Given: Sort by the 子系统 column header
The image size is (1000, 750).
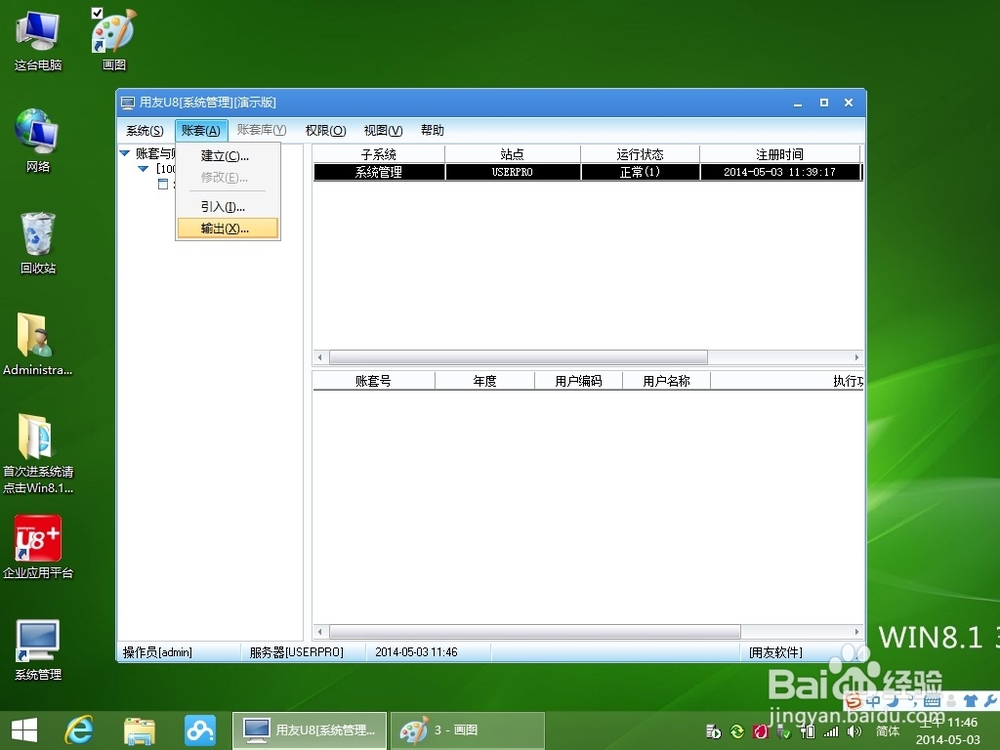Looking at the screenshot, I should coord(379,154).
